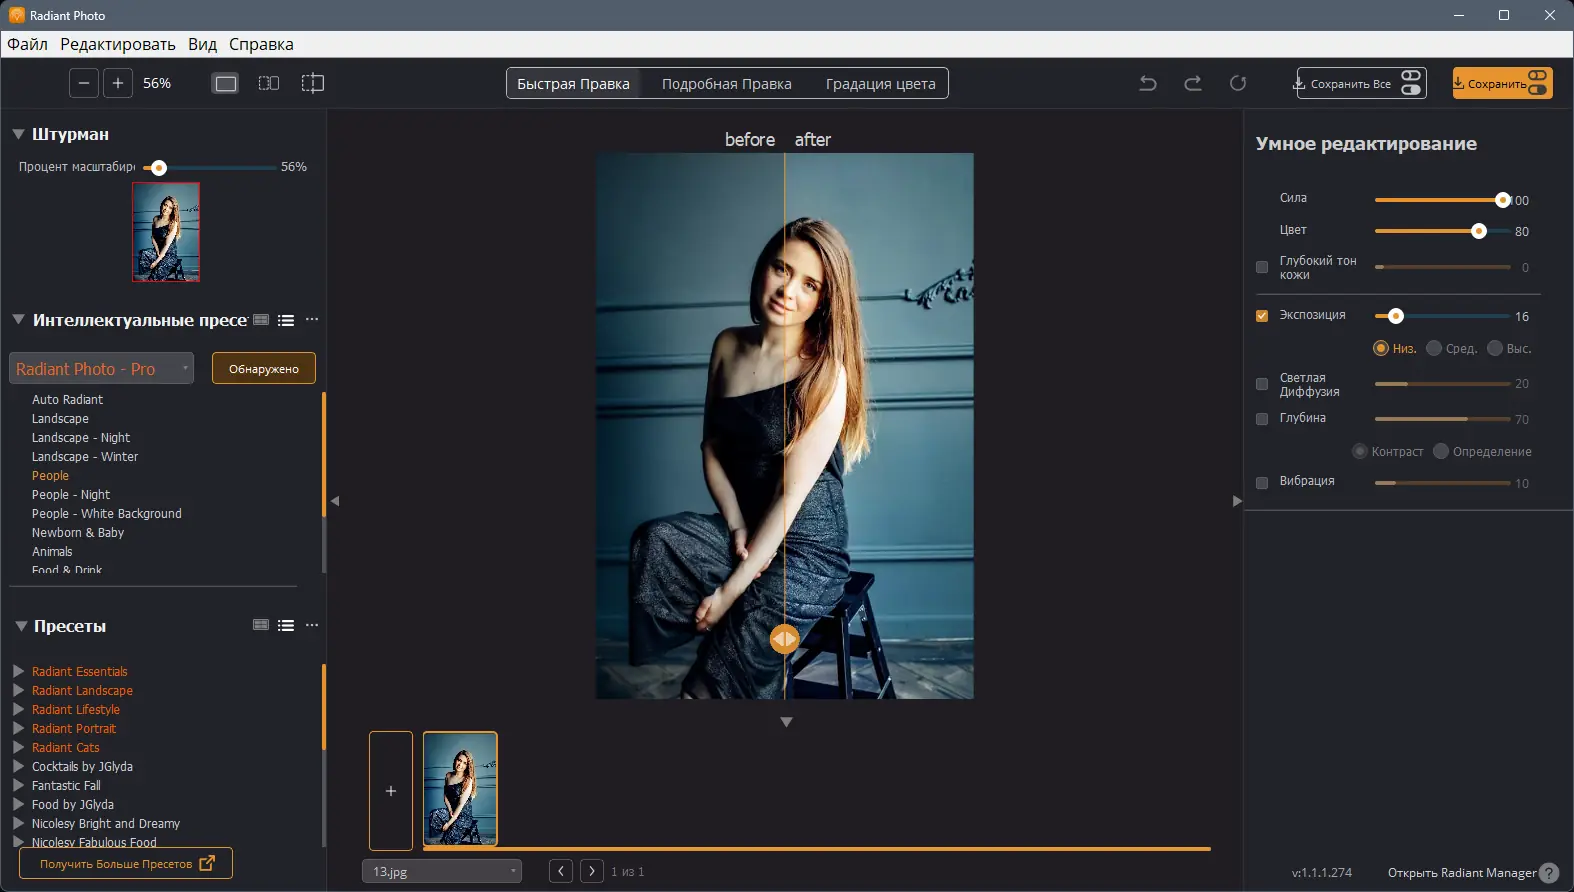The width and height of the screenshot is (1574, 892).
Task: Open Radiant Manager link
Action: pos(1462,873)
